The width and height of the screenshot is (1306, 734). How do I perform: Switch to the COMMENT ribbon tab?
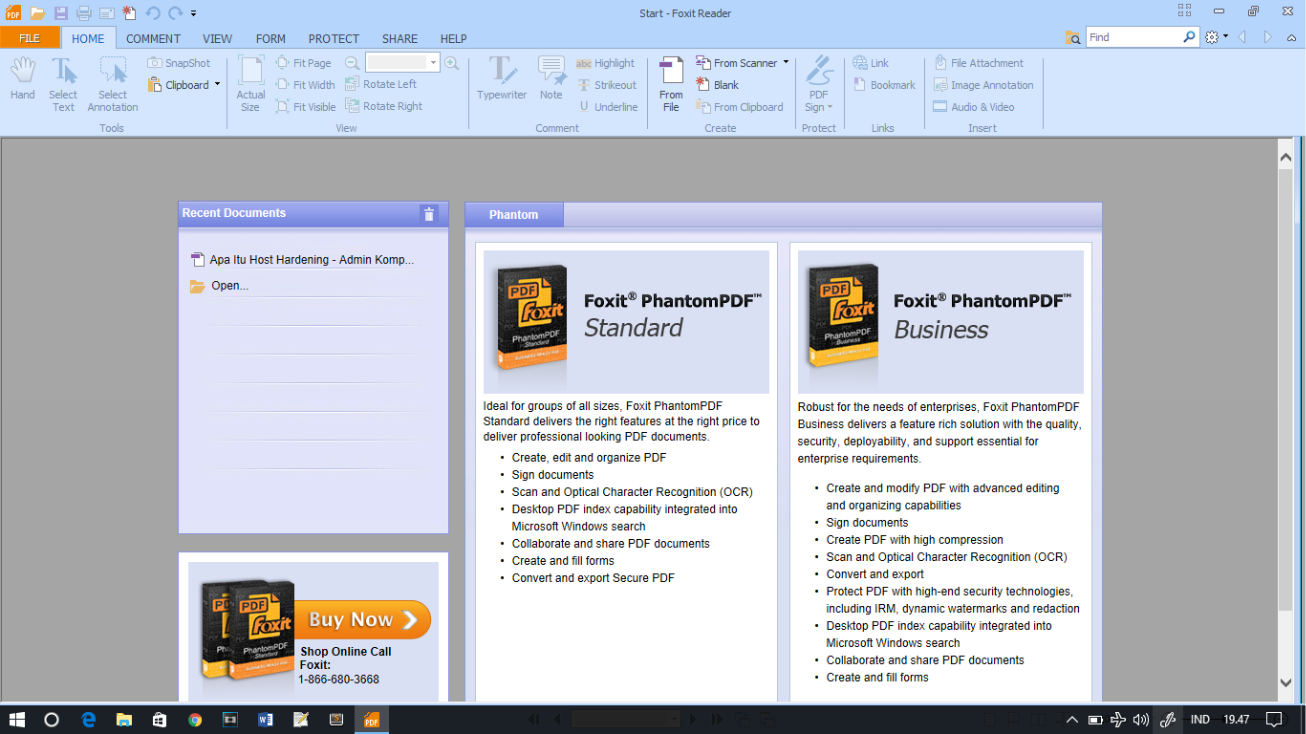click(153, 38)
